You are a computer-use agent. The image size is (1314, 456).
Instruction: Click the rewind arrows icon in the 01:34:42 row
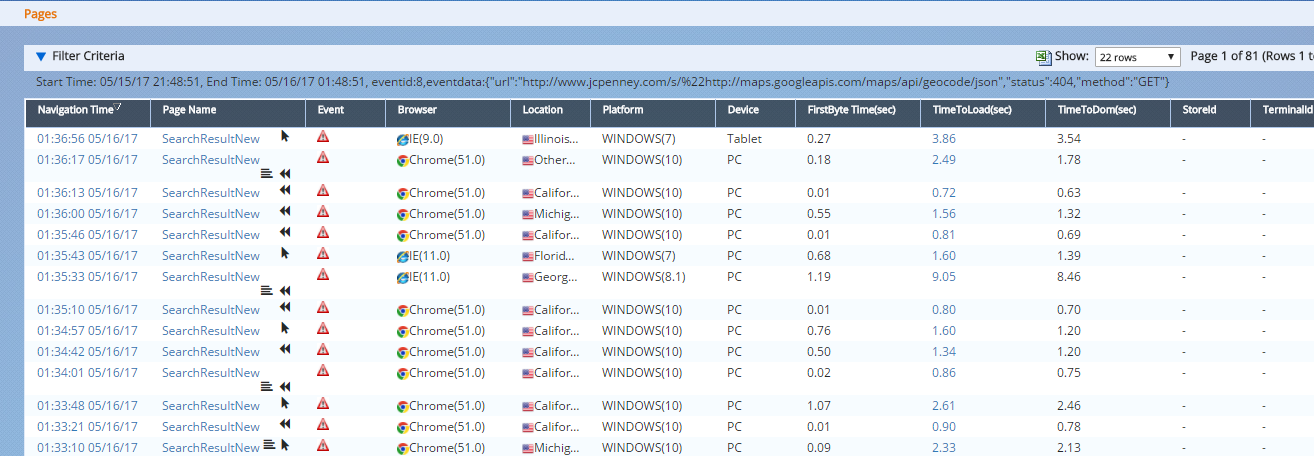click(x=284, y=349)
